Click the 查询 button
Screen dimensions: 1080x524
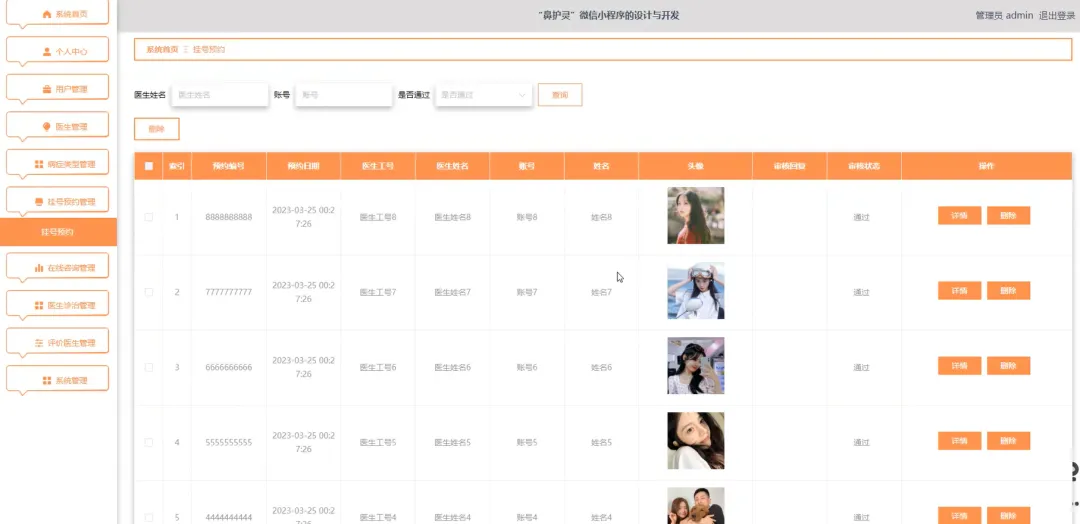coord(560,95)
